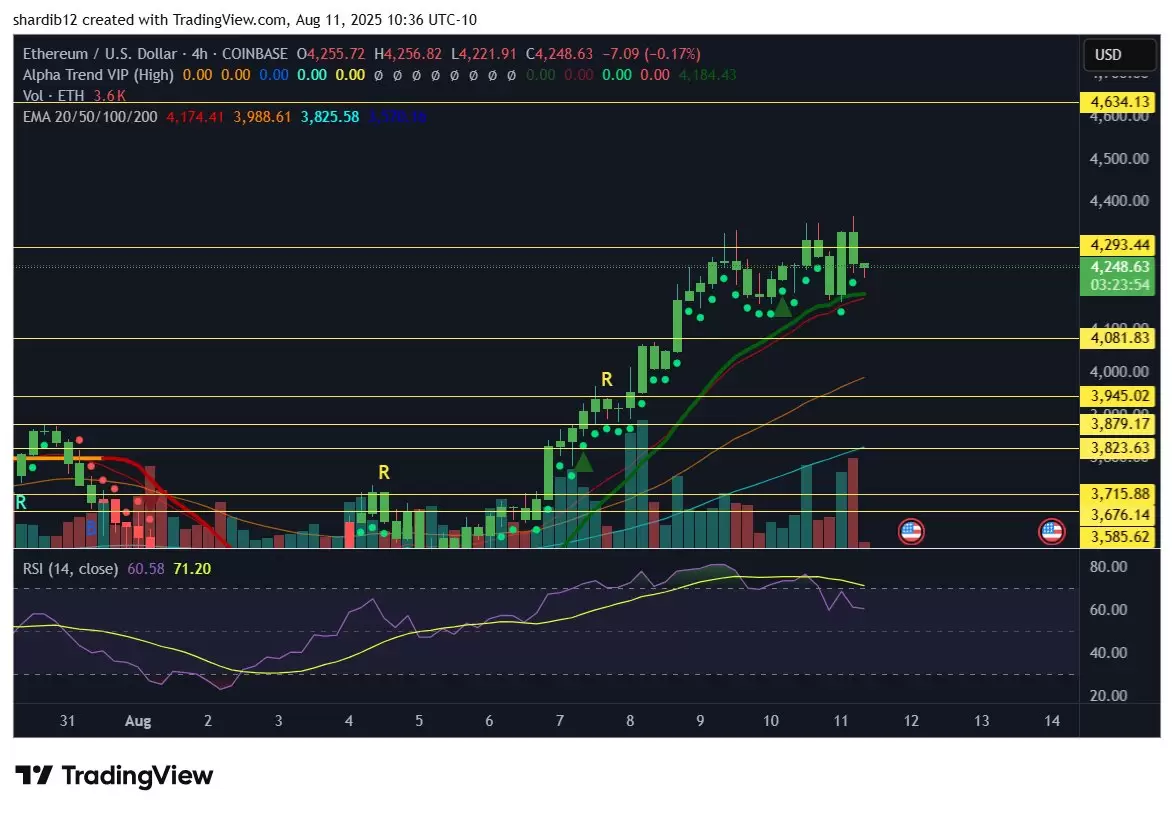This screenshot has width=1174, height=813.
Task: Click the cyan R marker at left edge
Action: point(20,502)
